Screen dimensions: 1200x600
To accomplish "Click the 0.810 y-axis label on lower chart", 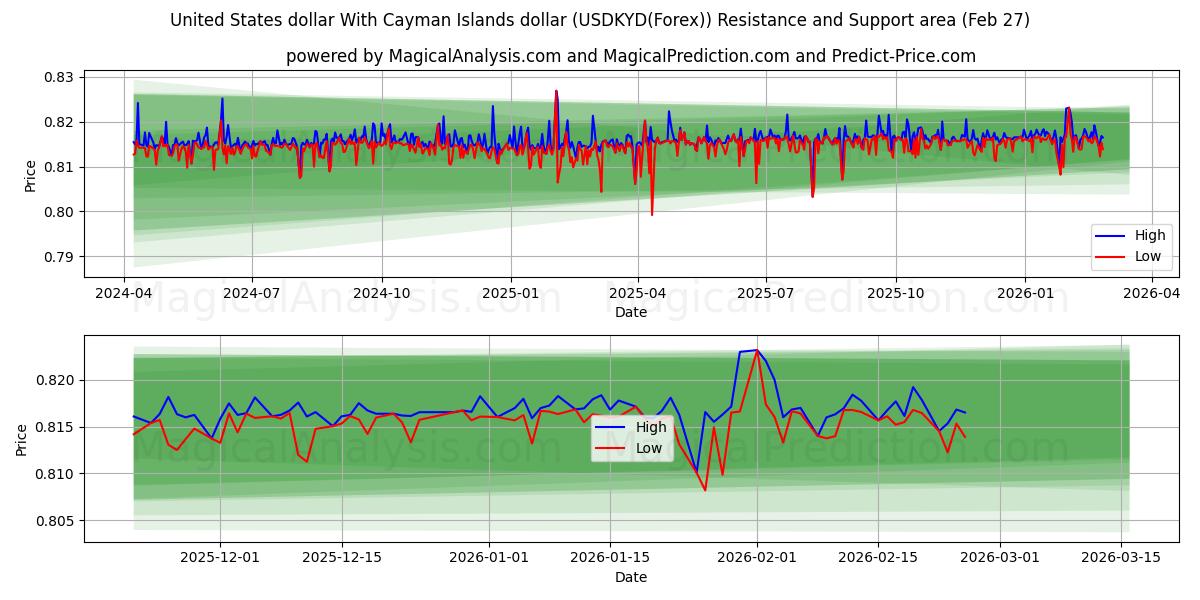I will tap(56, 474).
